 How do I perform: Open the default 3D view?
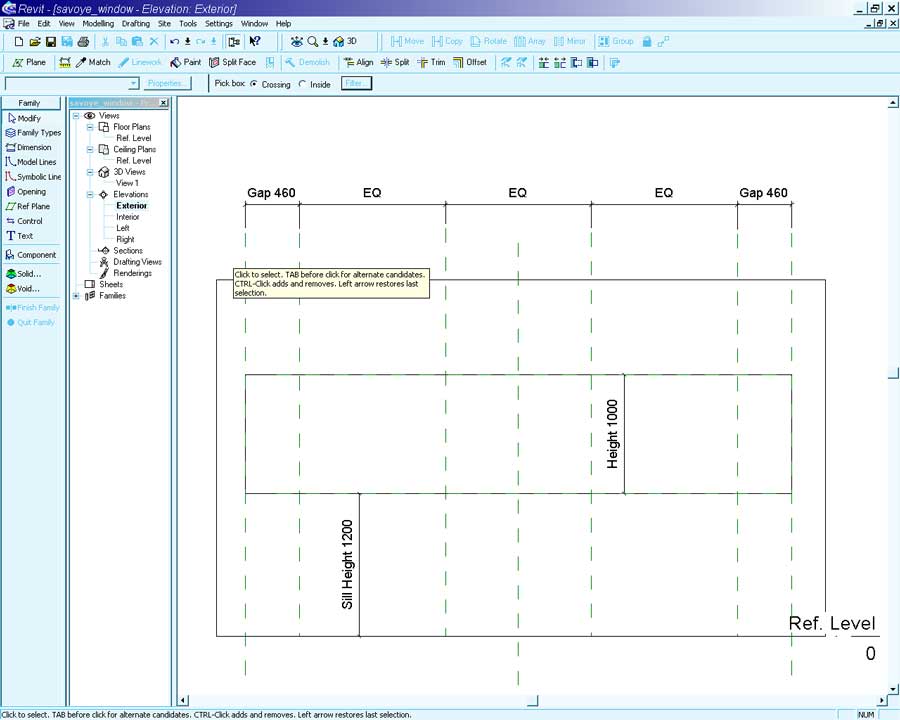(345, 41)
